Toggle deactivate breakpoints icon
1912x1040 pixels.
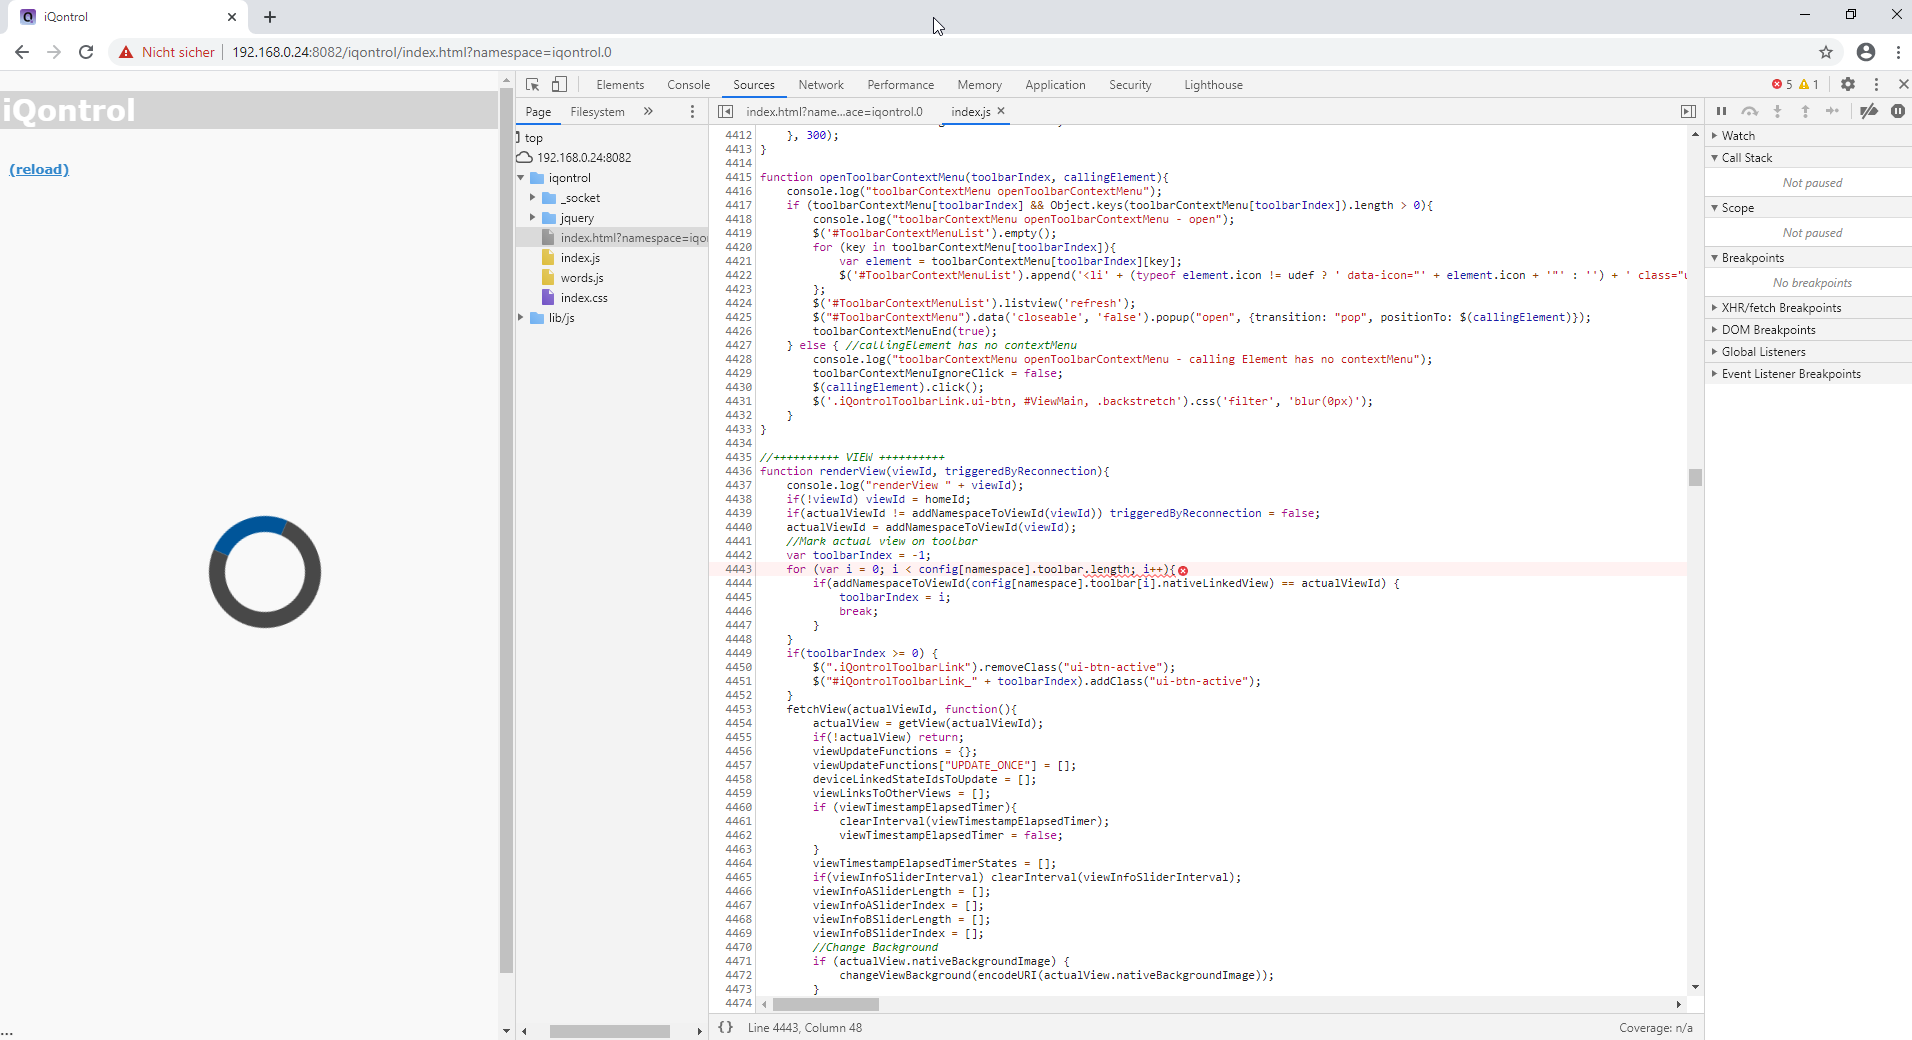pyautogui.click(x=1868, y=111)
